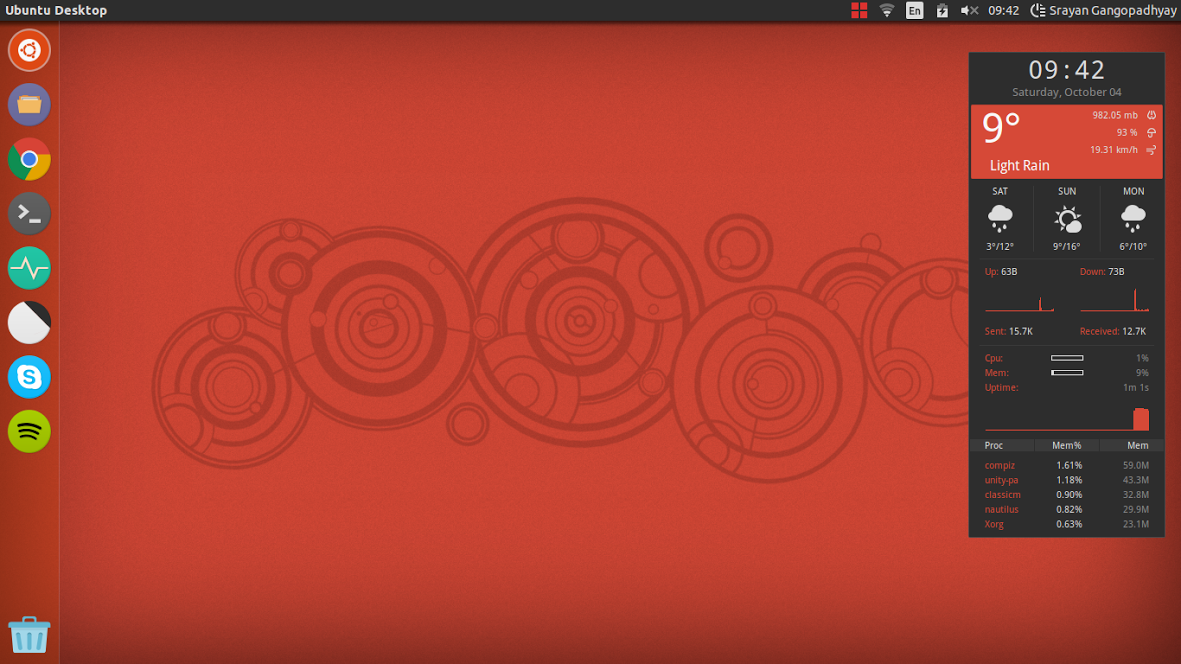Launch Google Chrome from the dock
Viewport: 1181px width, 664px height.
tap(29, 160)
